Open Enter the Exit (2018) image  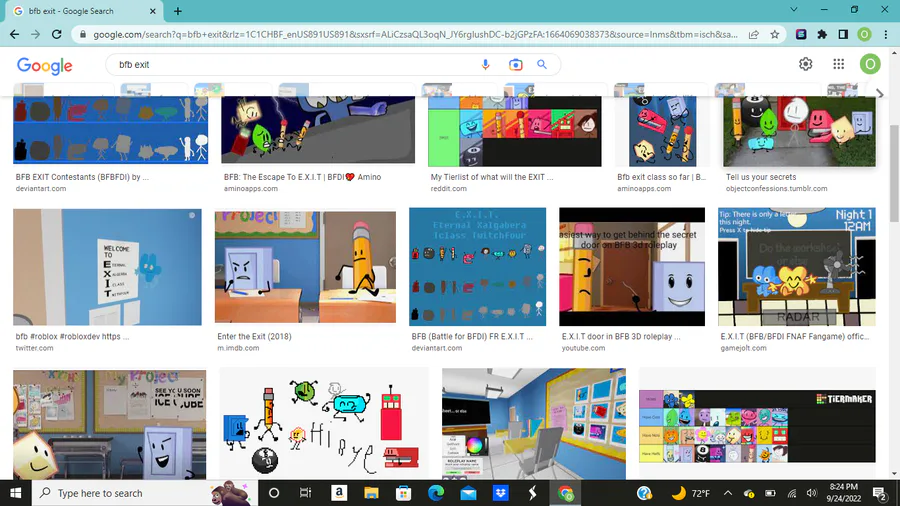tap(305, 267)
